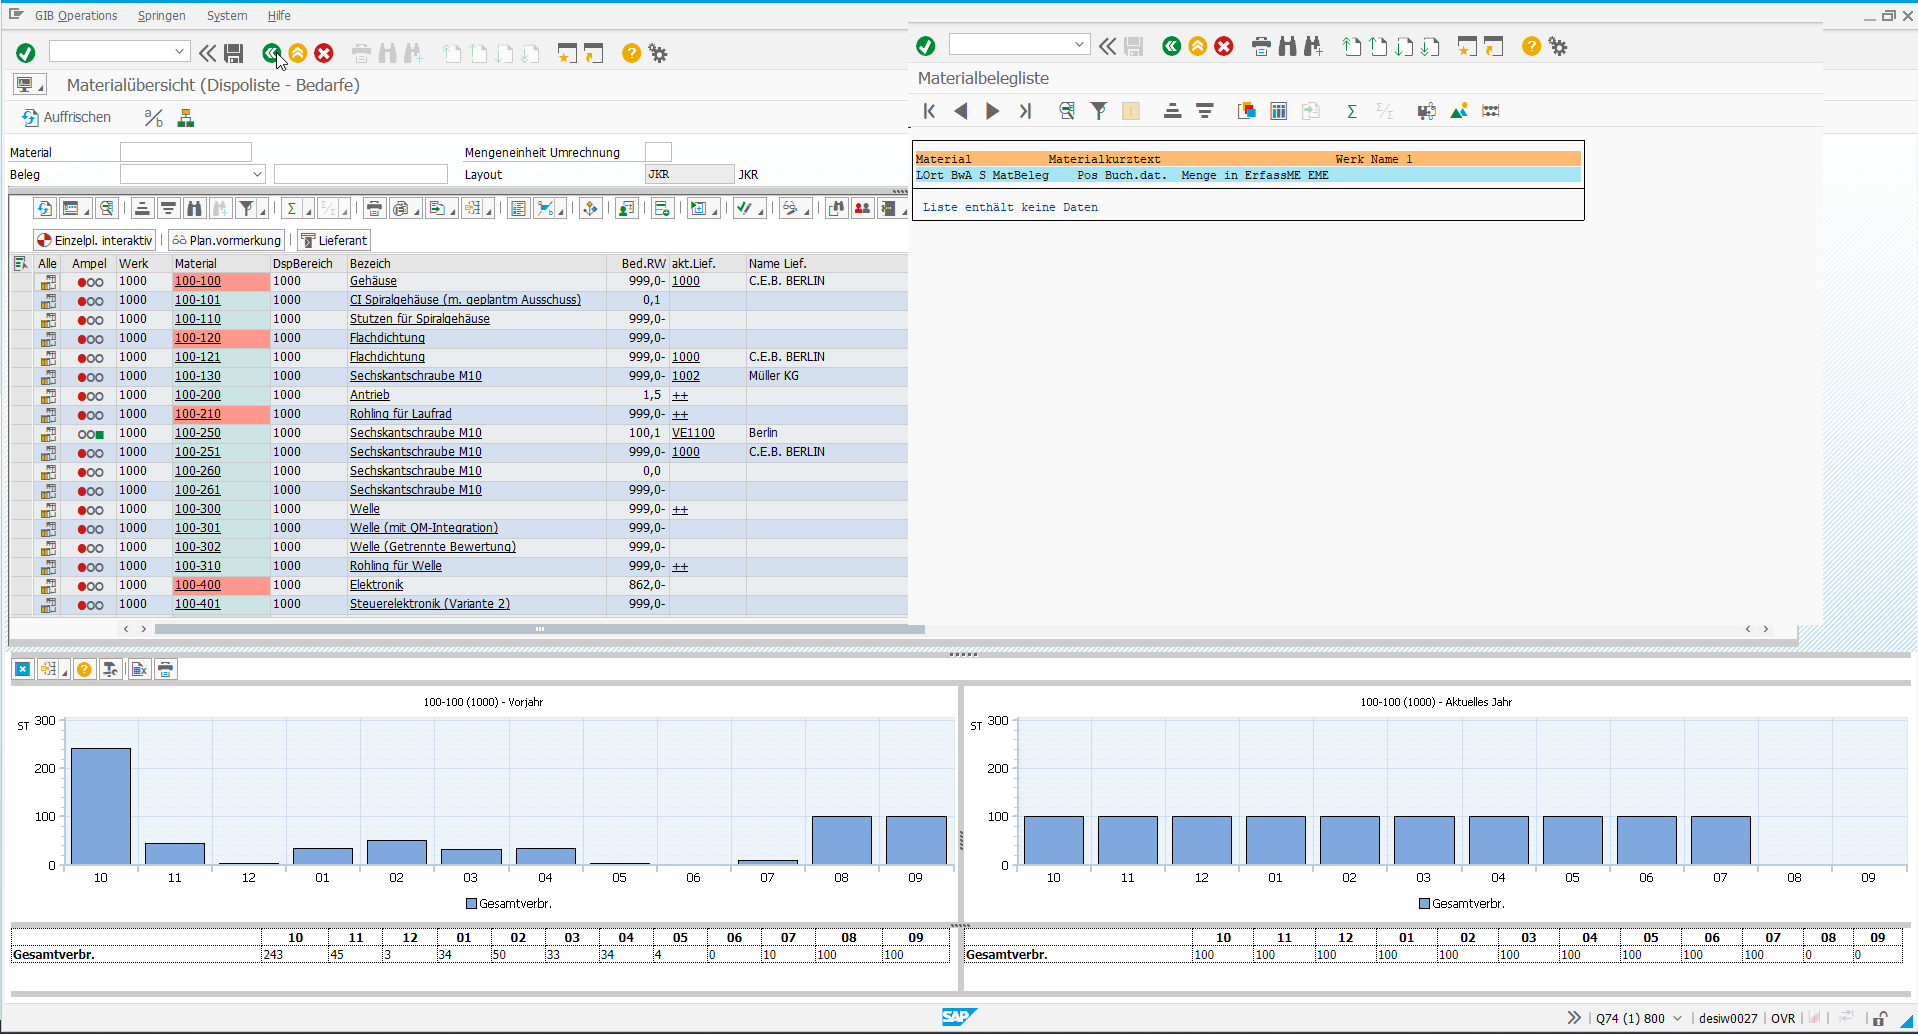Open the Springen menu

161,16
